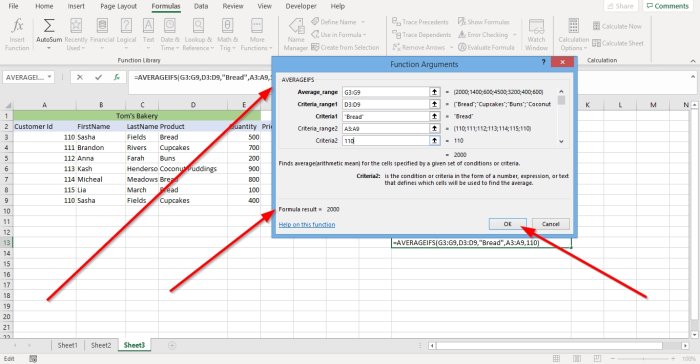Open Recently Used functions
This screenshot has width=700, height=364.
[x=76, y=35]
